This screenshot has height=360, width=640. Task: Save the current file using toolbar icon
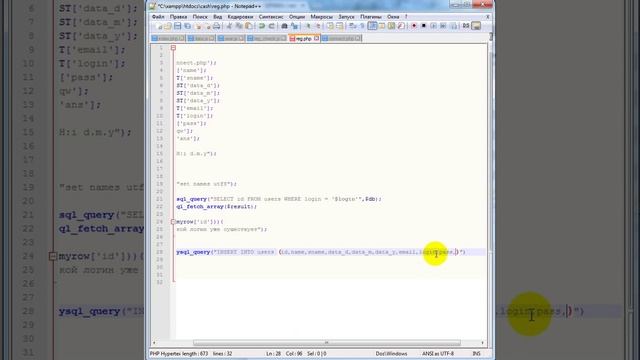click(177, 26)
